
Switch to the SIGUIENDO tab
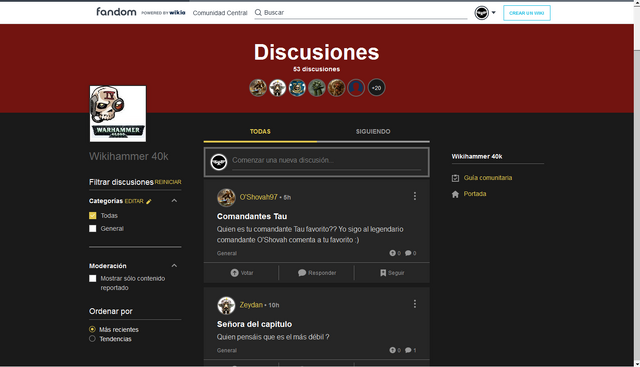click(373, 131)
